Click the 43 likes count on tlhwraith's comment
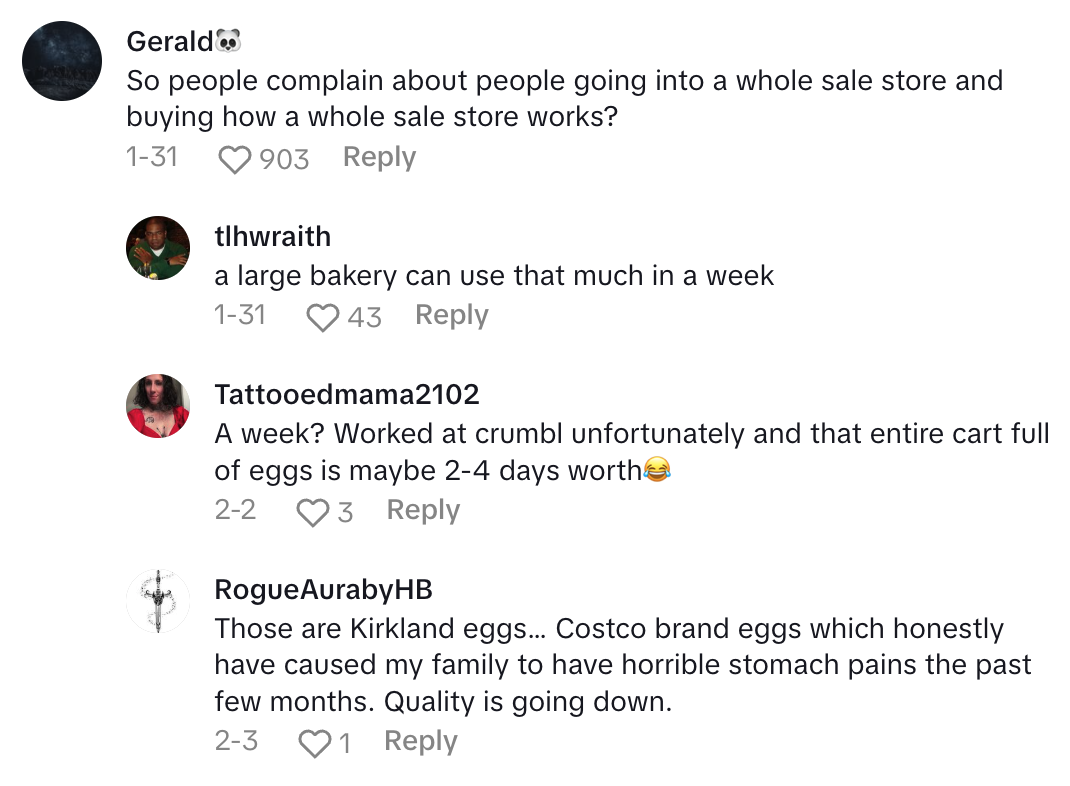The width and height of the screenshot is (1070, 786). pyautogui.click(x=364, y=317)
